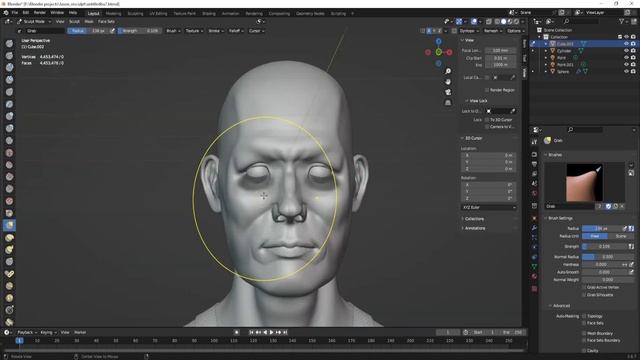Open the Playback timeline menu
The image size is (640, 360).
coord(27,332)
